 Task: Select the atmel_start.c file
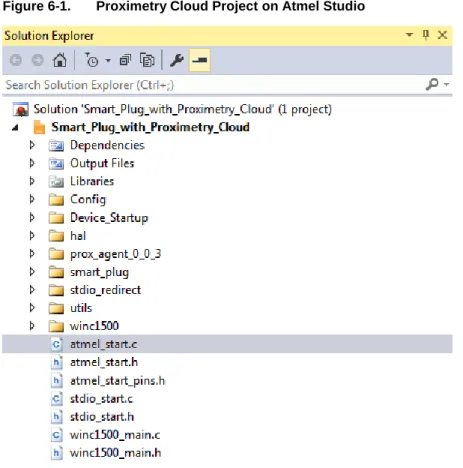(x=227, y=344)
